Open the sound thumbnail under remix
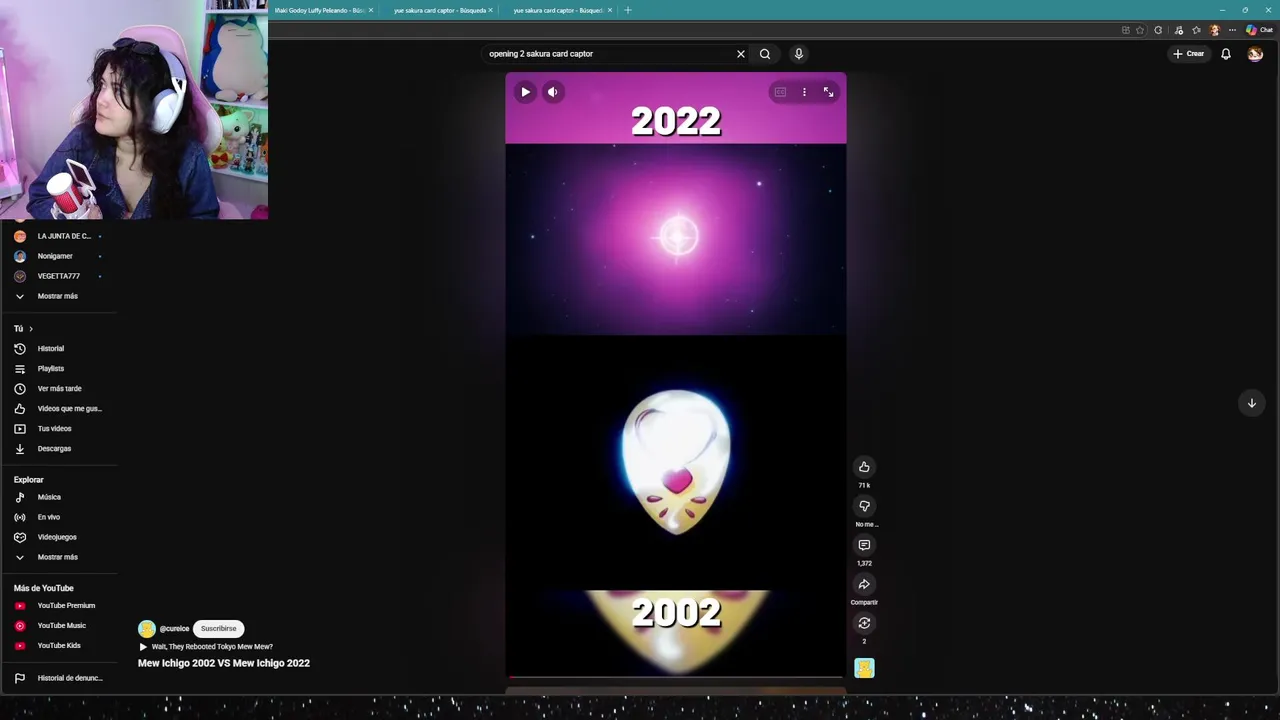The height and width of the screenshot is (720, 1280). click(864, 668)
